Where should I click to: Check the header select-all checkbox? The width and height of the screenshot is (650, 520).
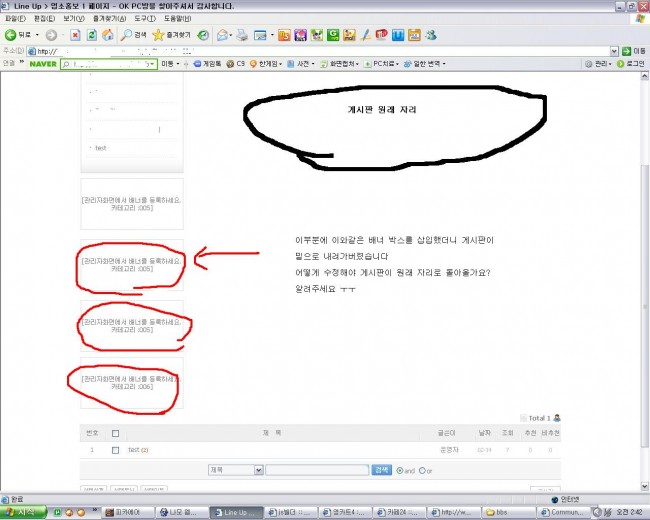click(115, 433)
